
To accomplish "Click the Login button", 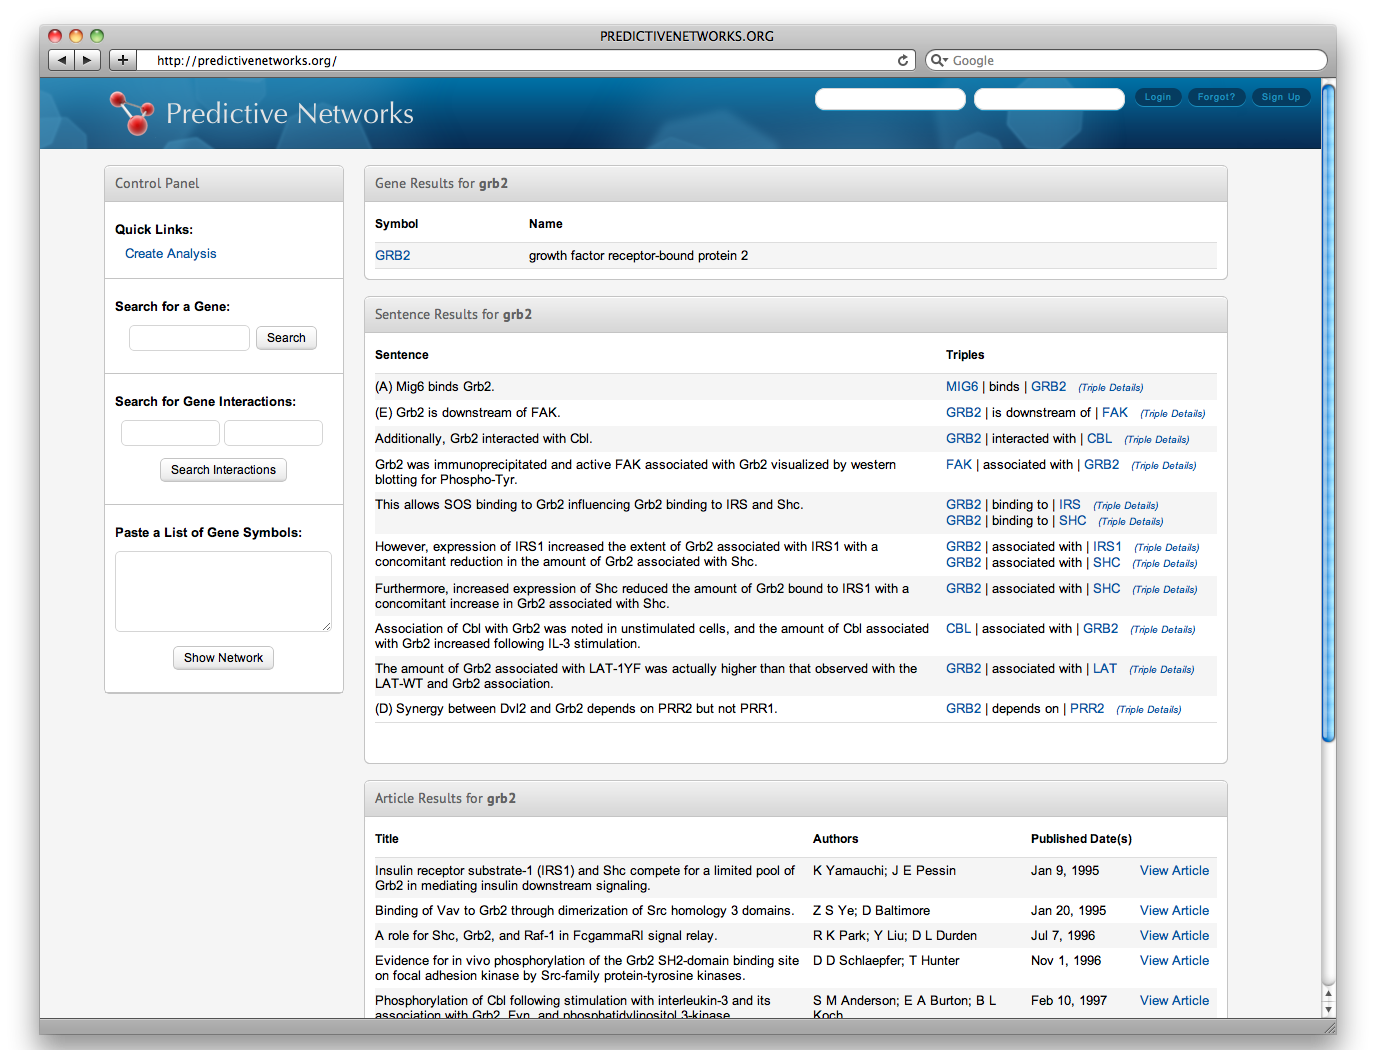I will tap(1158, 97).
